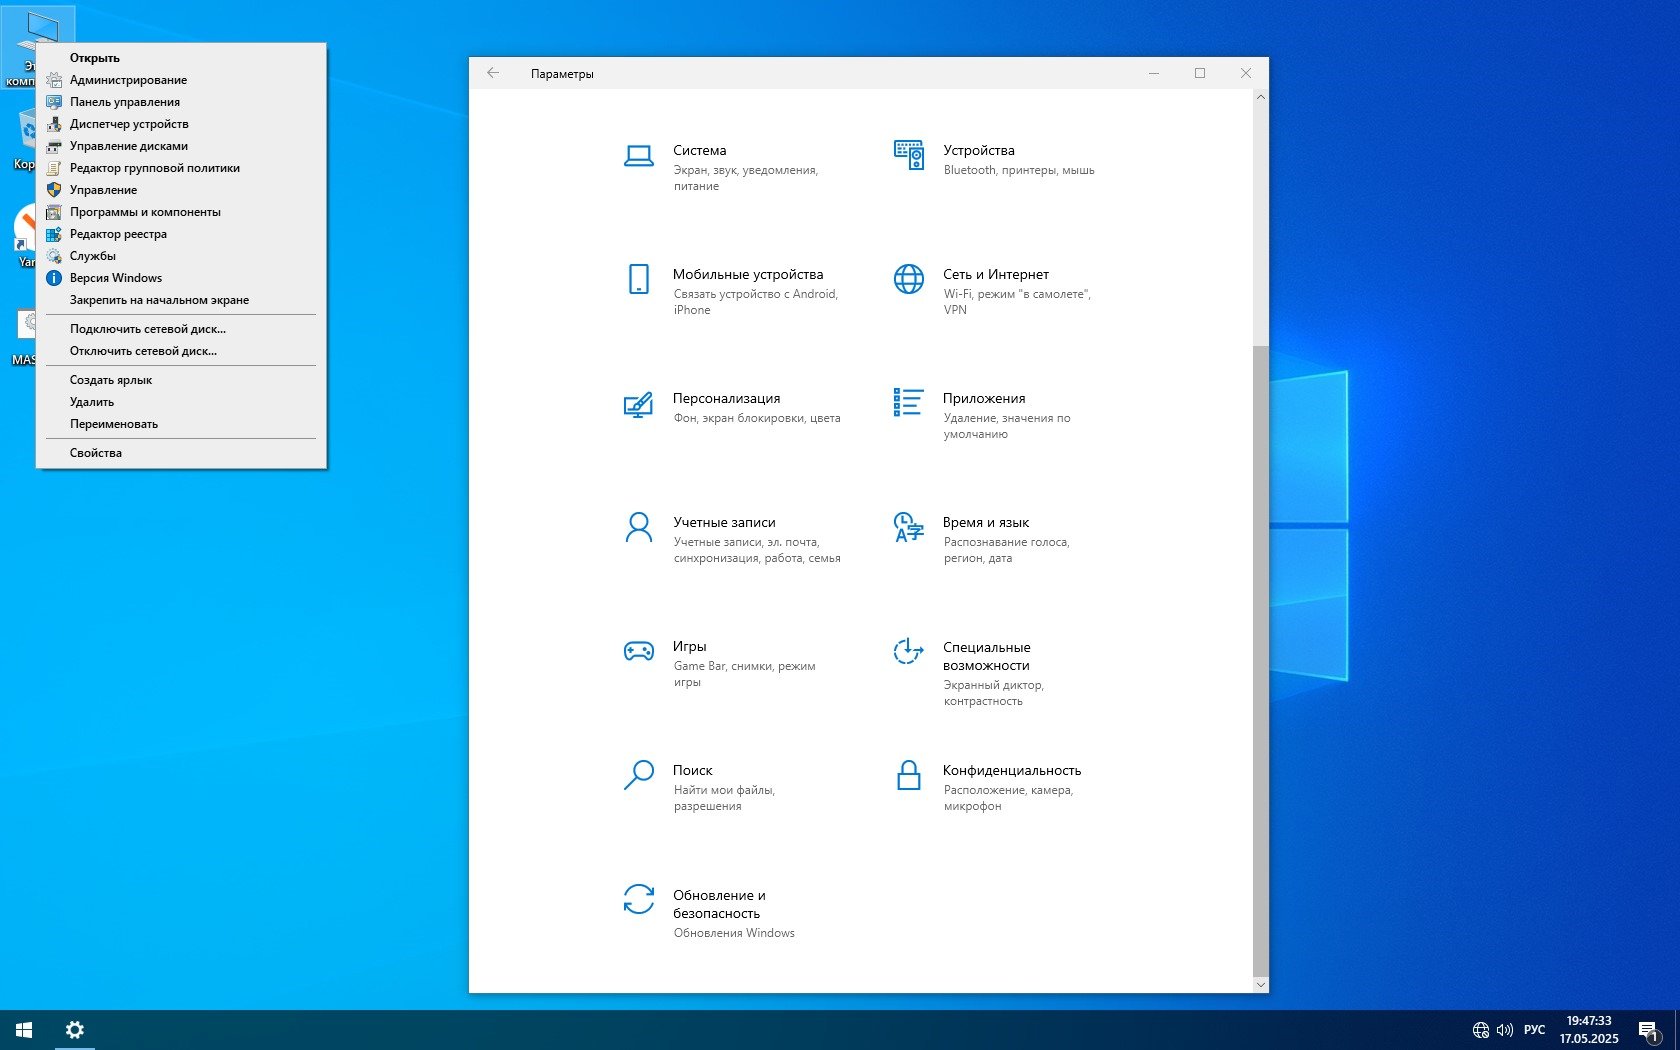Click scrollbar down arrow in Параметры window
Viewport: 1680px width, 1050px height.
click(1260, 984)
